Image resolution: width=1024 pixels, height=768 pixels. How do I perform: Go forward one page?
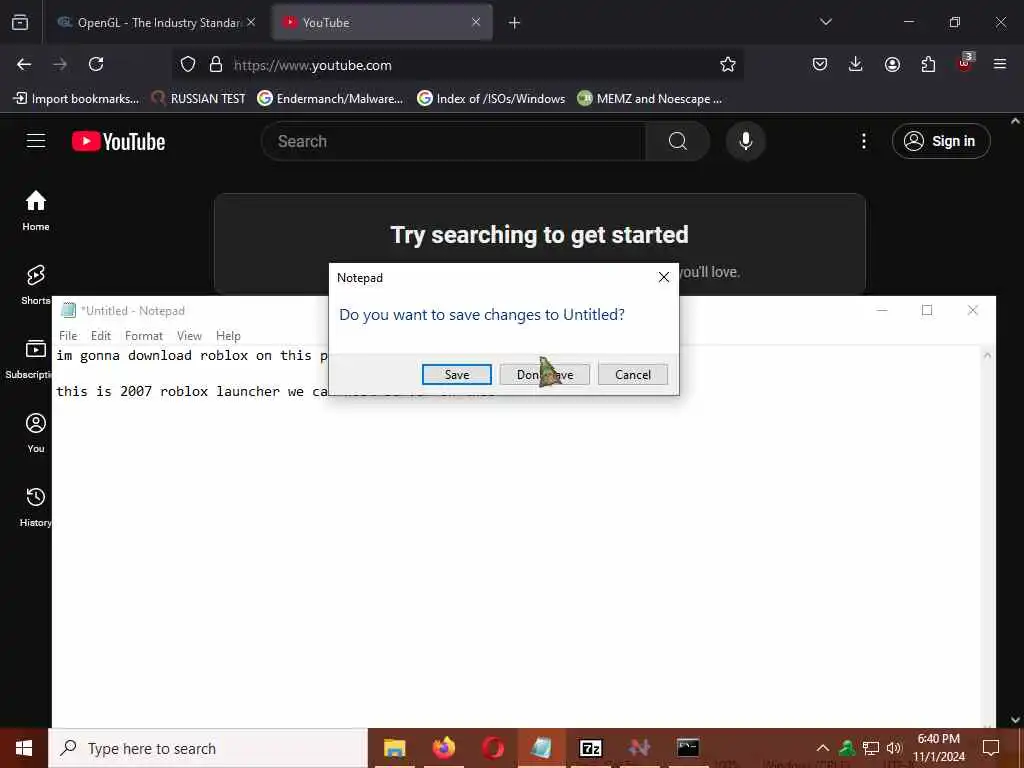pyautogui.click(x=60, y=64)
